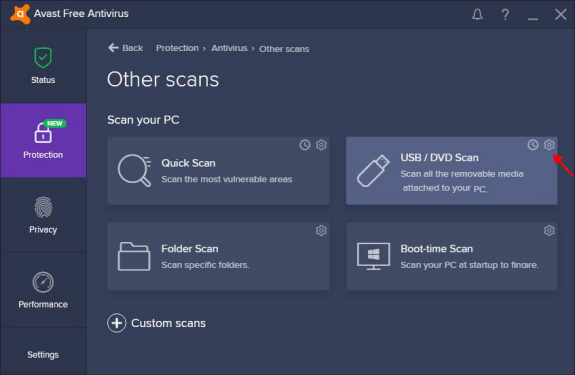Open USB / DVD Scan settings gear

coord(549,145)
